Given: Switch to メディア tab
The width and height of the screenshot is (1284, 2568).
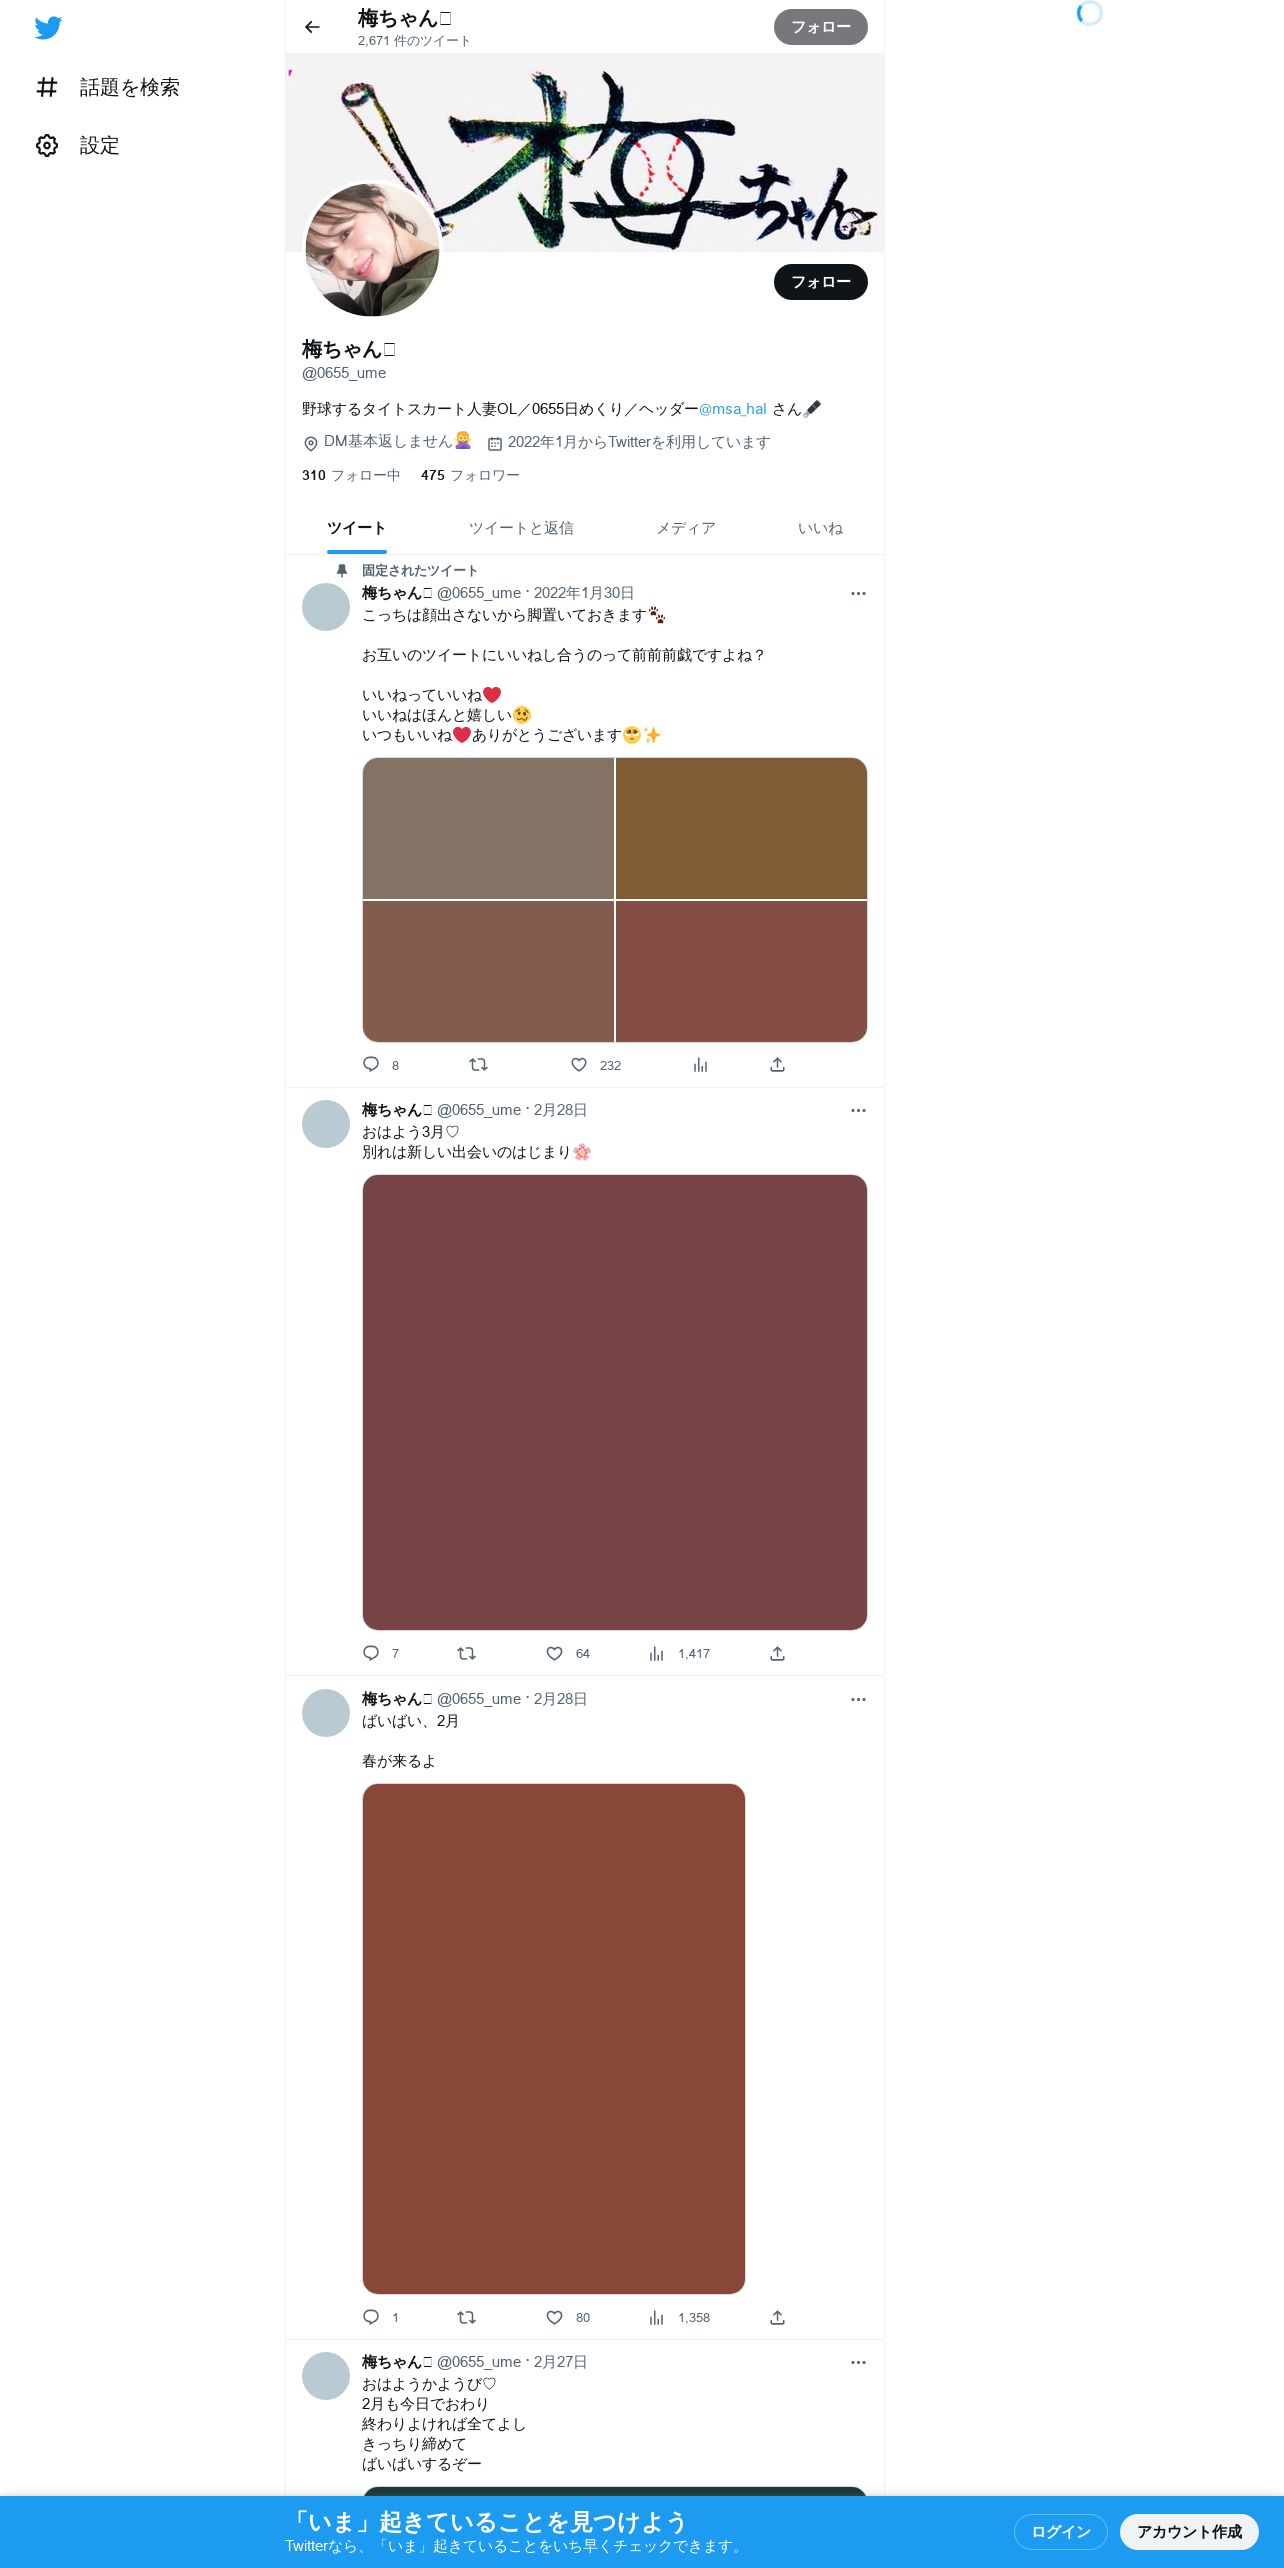Looking at the screenshot, I should pyautogui.click(x=686, y=528).
